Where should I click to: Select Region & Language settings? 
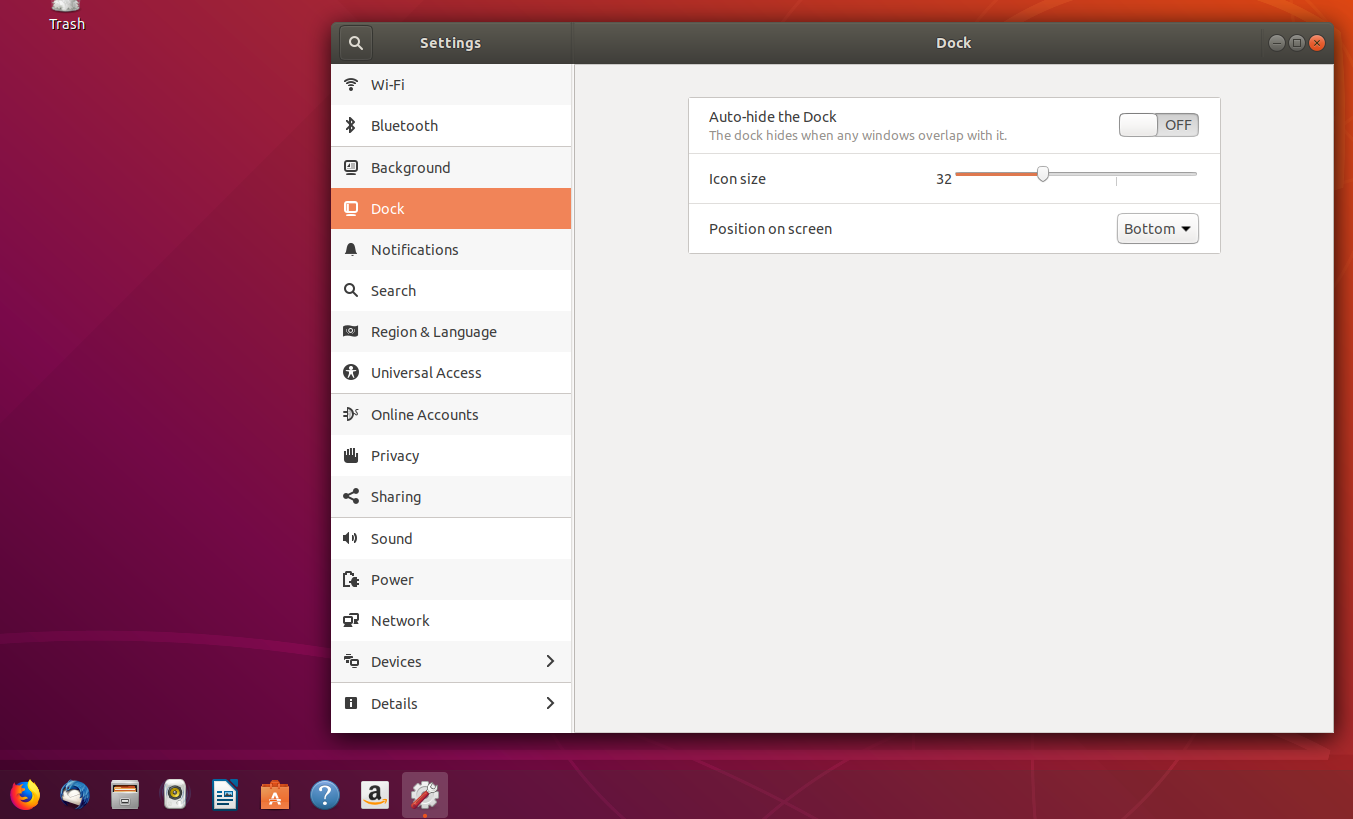[434, 331]
